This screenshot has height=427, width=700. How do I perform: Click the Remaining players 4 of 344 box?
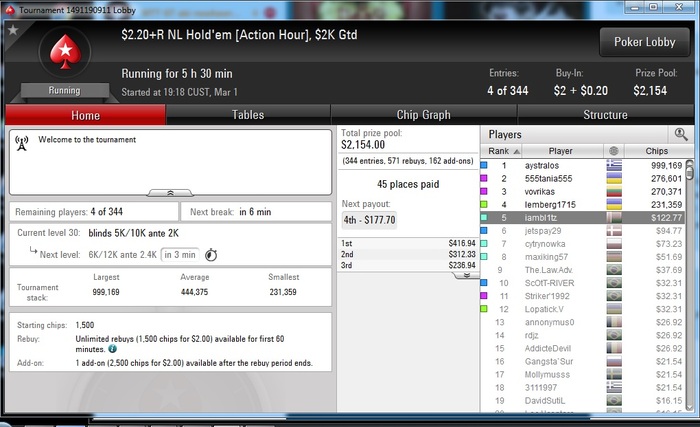[x=94, y=212]
